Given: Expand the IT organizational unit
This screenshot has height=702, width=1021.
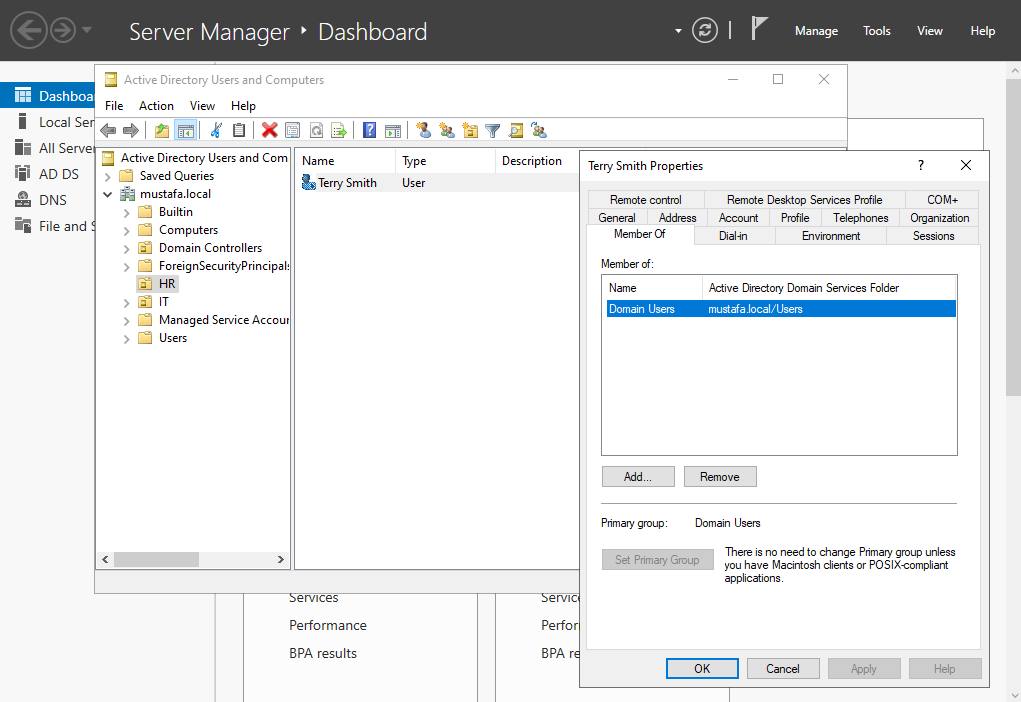Looking at the screenshot, I should (126, 302).
